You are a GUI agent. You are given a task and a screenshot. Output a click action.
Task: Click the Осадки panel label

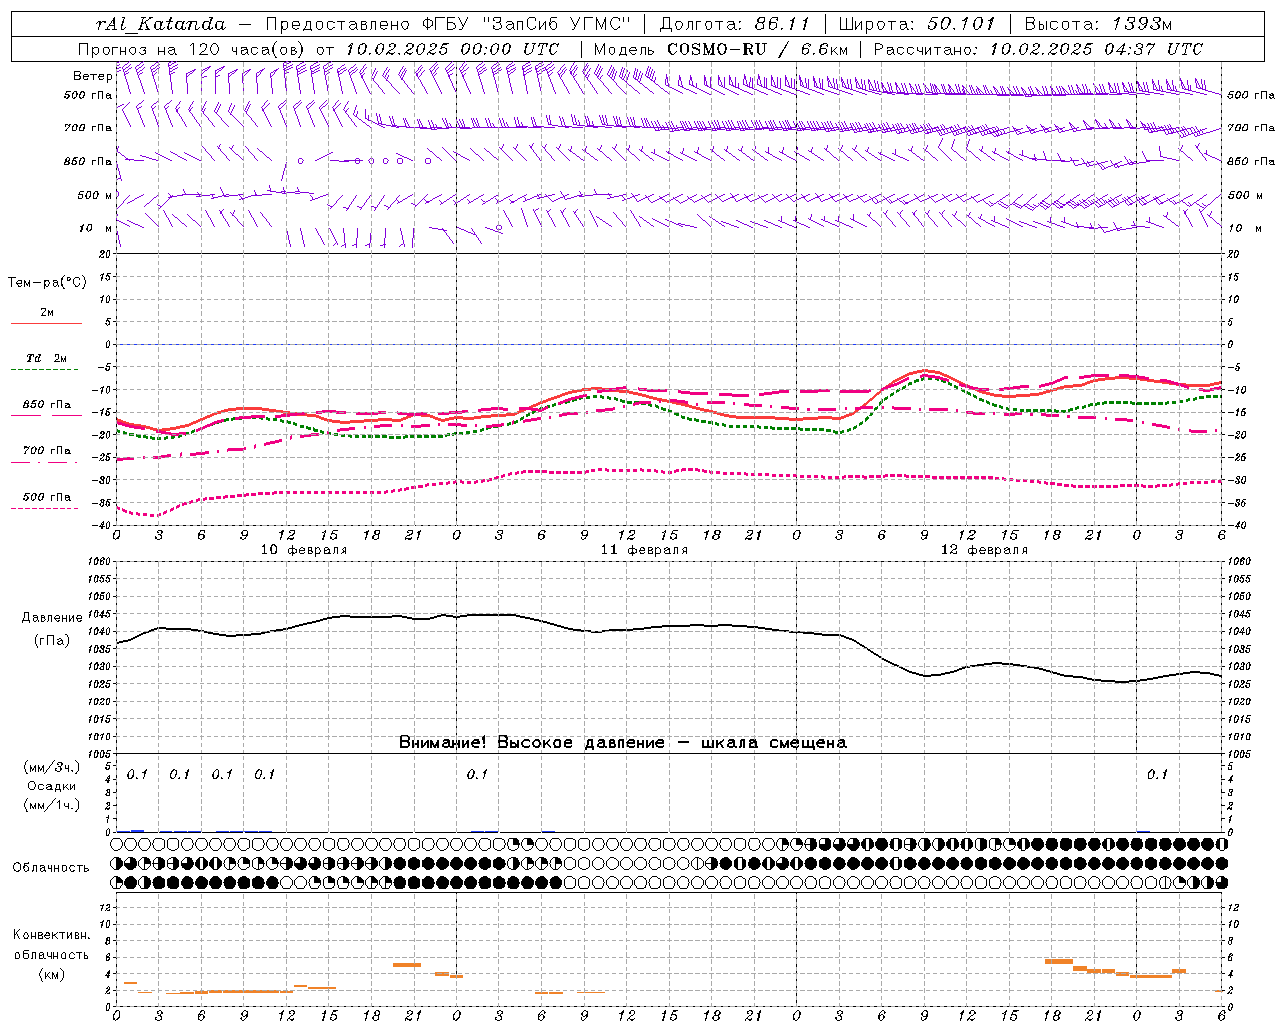pos(52,786)
